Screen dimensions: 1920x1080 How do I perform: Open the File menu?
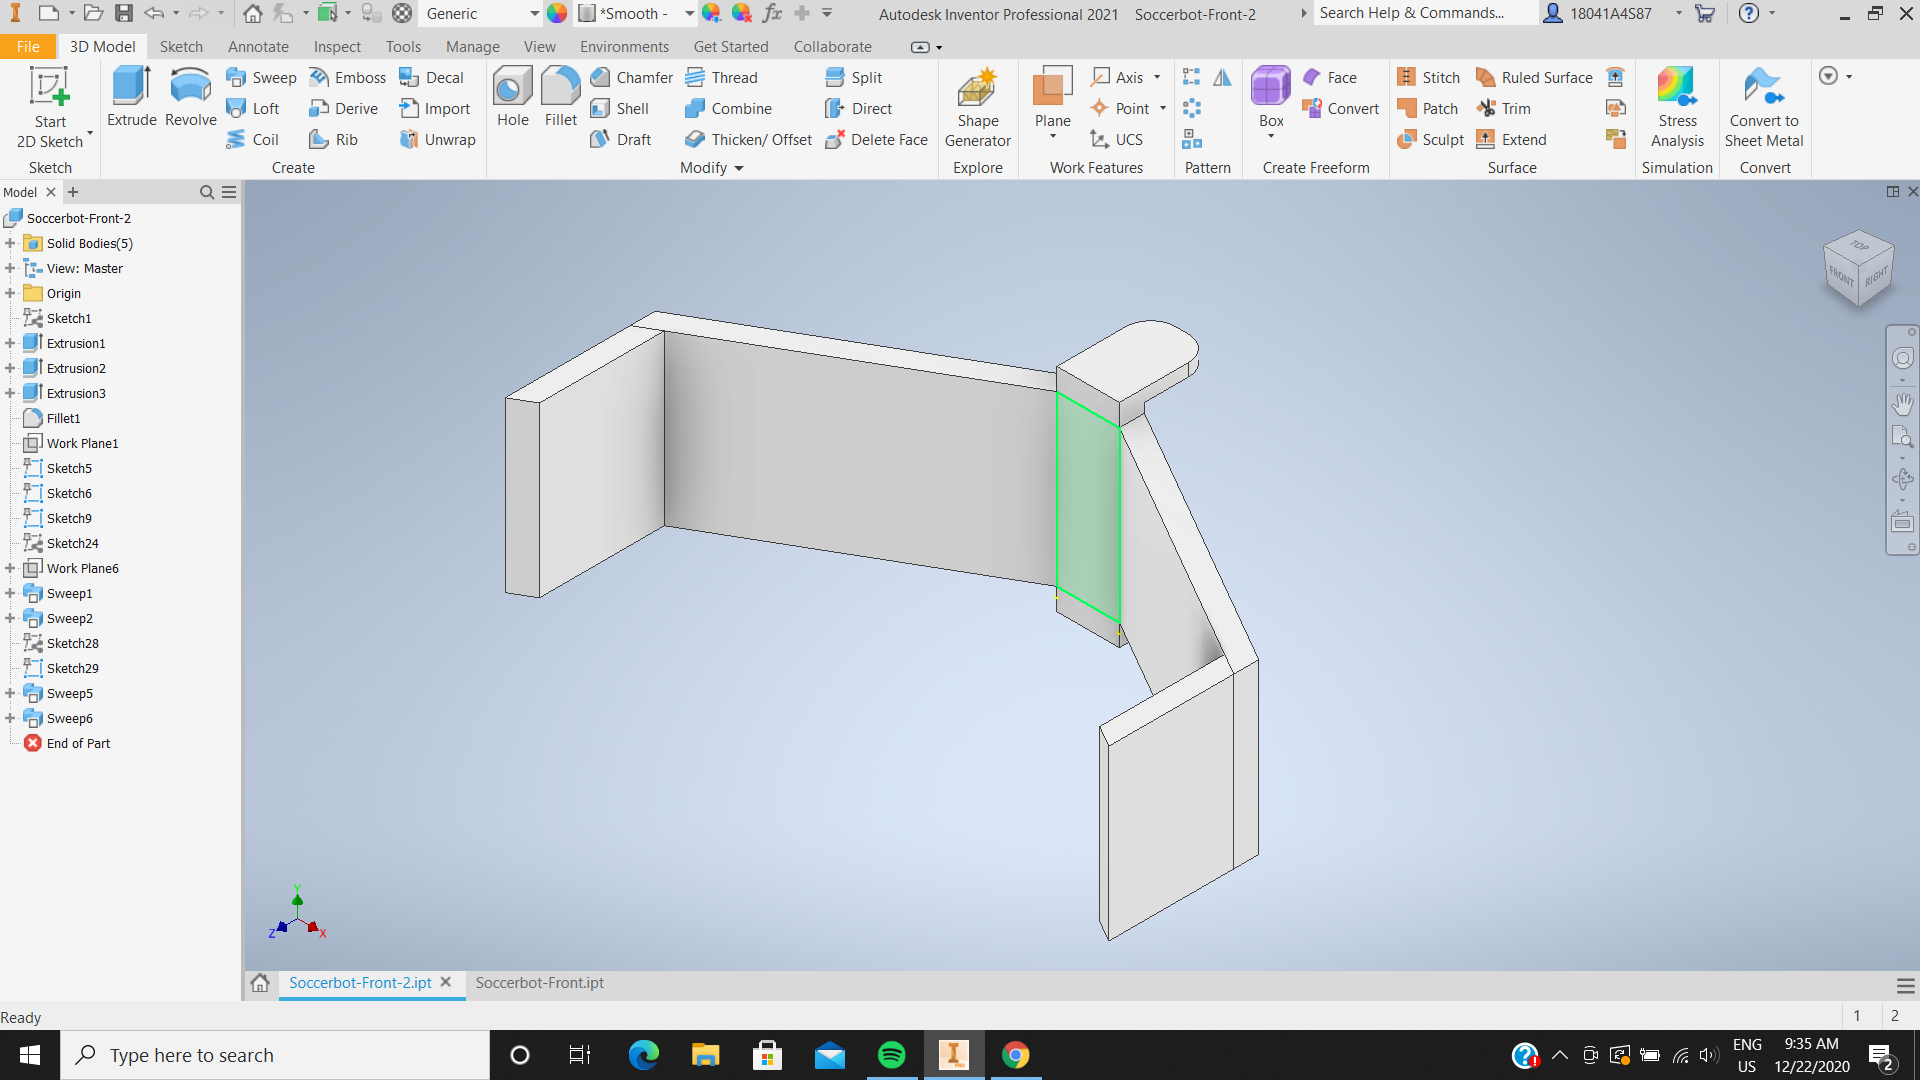(x=28, y=46)
